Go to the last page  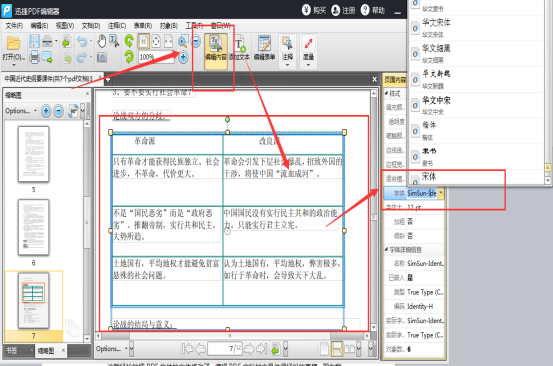261,349
